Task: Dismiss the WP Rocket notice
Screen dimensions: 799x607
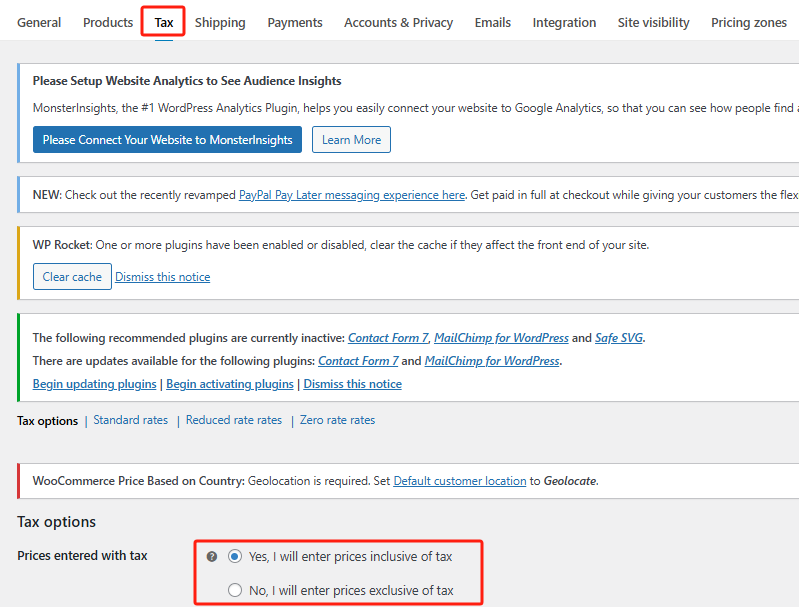Action: (162, 277)
